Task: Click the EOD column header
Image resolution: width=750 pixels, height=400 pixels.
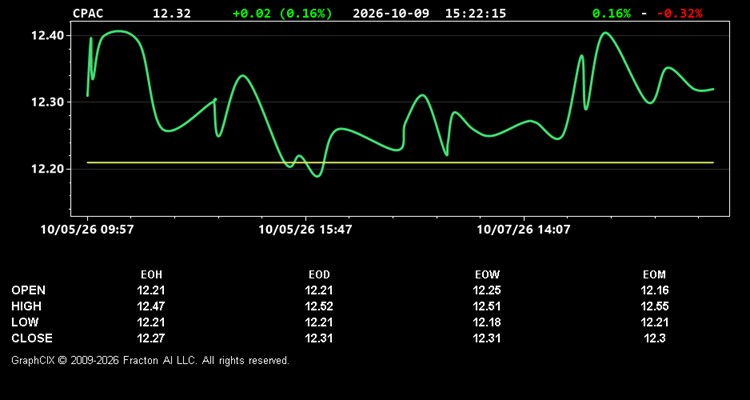Action: 319,275
